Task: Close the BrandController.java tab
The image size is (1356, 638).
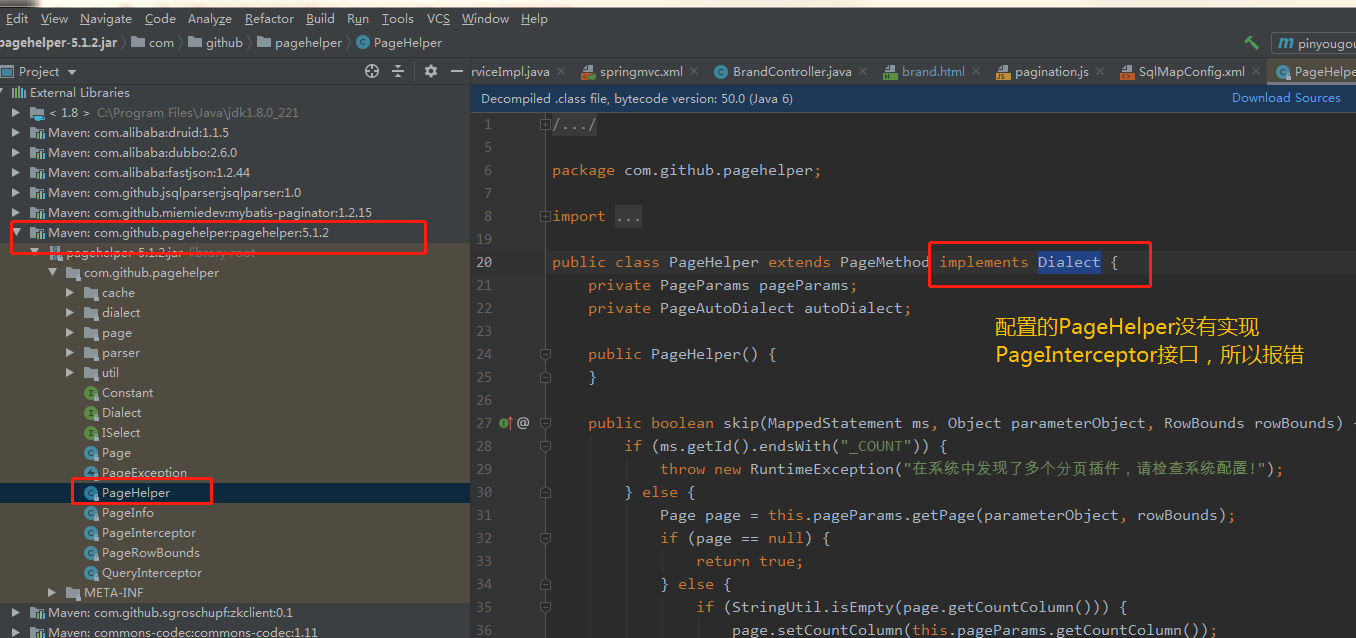Action: (865, 72)
